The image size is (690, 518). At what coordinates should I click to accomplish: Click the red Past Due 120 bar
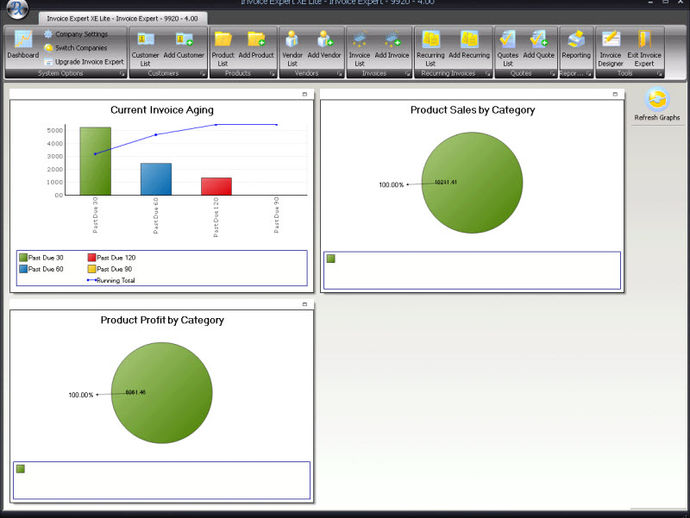[217, 186]
